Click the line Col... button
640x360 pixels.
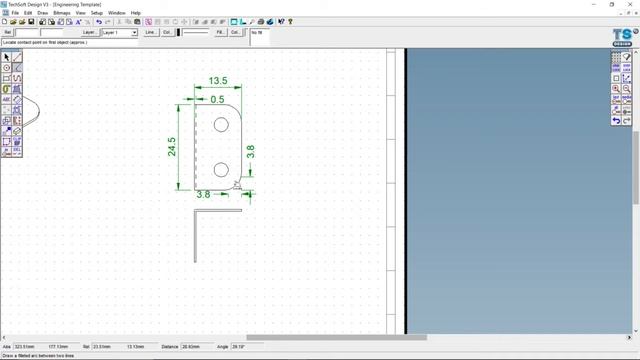[167, 32]
